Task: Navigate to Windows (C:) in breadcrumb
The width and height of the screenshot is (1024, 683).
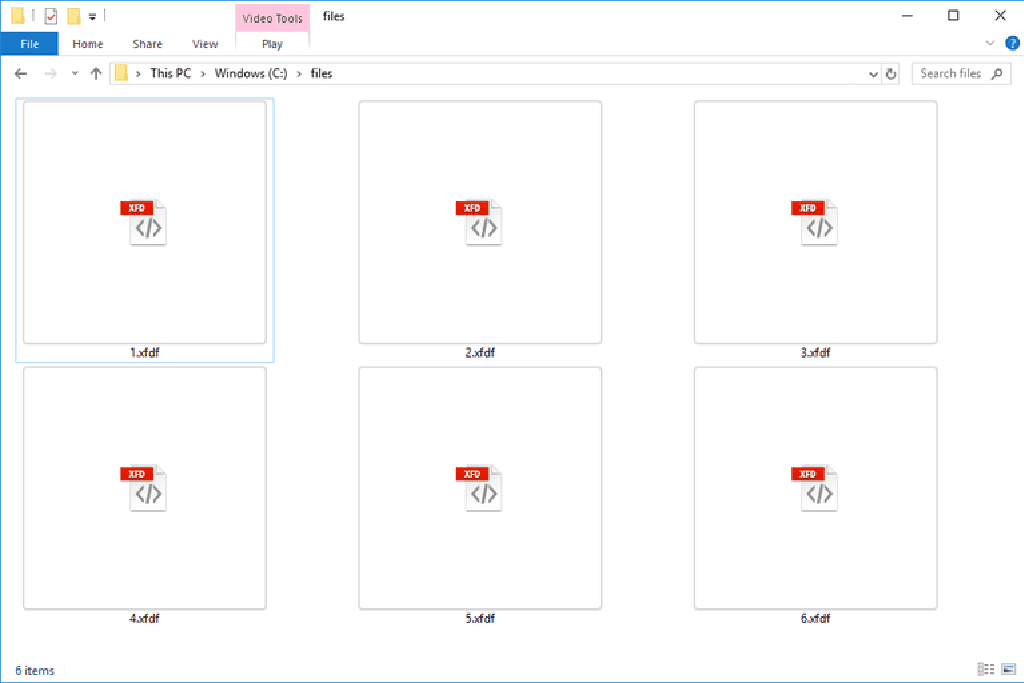Action: click(251, 74)
